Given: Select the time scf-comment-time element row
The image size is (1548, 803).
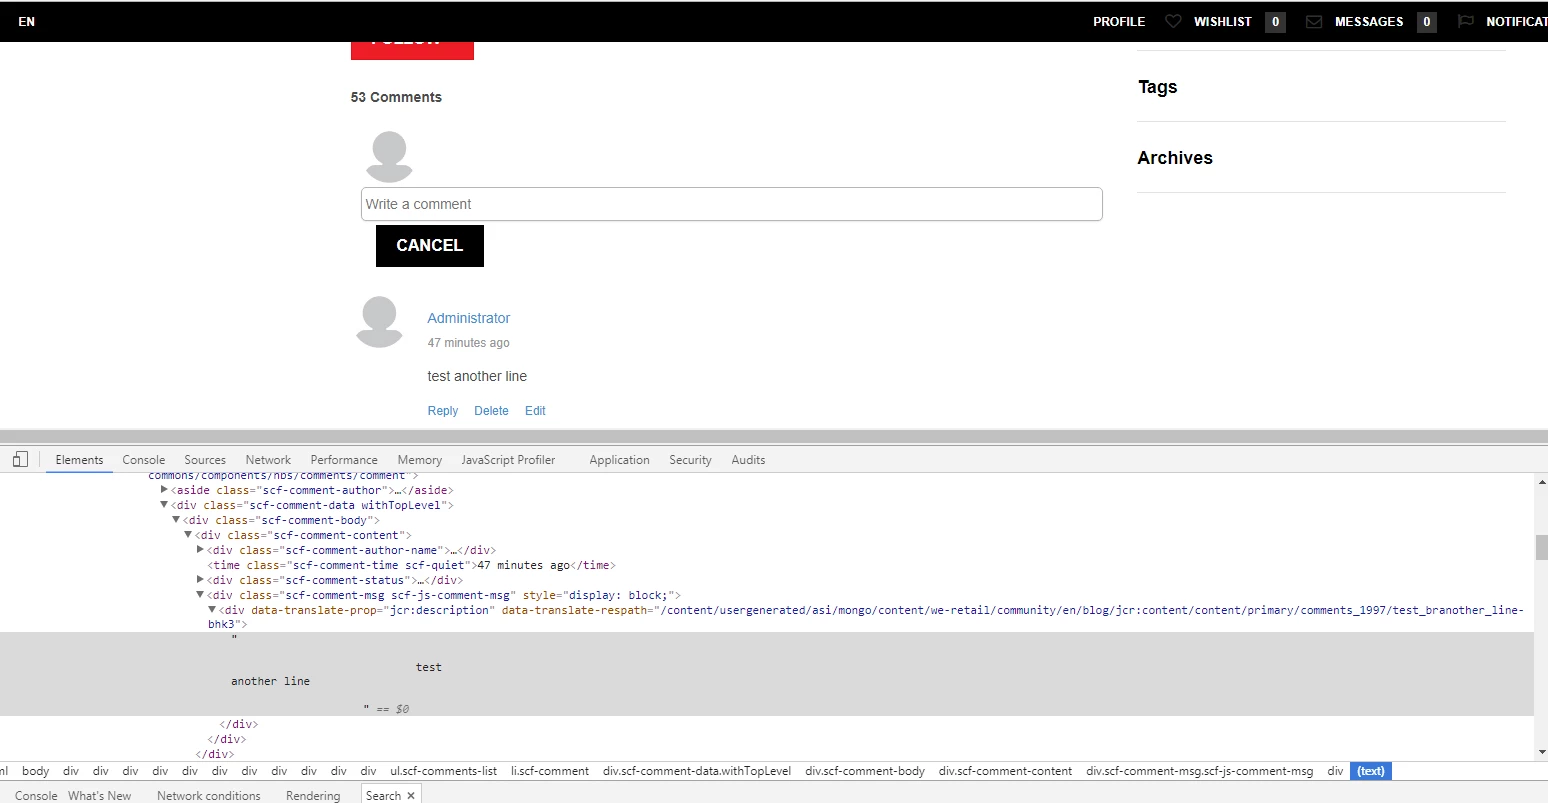Looking at the screenshot, I should [x=411, y=565].
